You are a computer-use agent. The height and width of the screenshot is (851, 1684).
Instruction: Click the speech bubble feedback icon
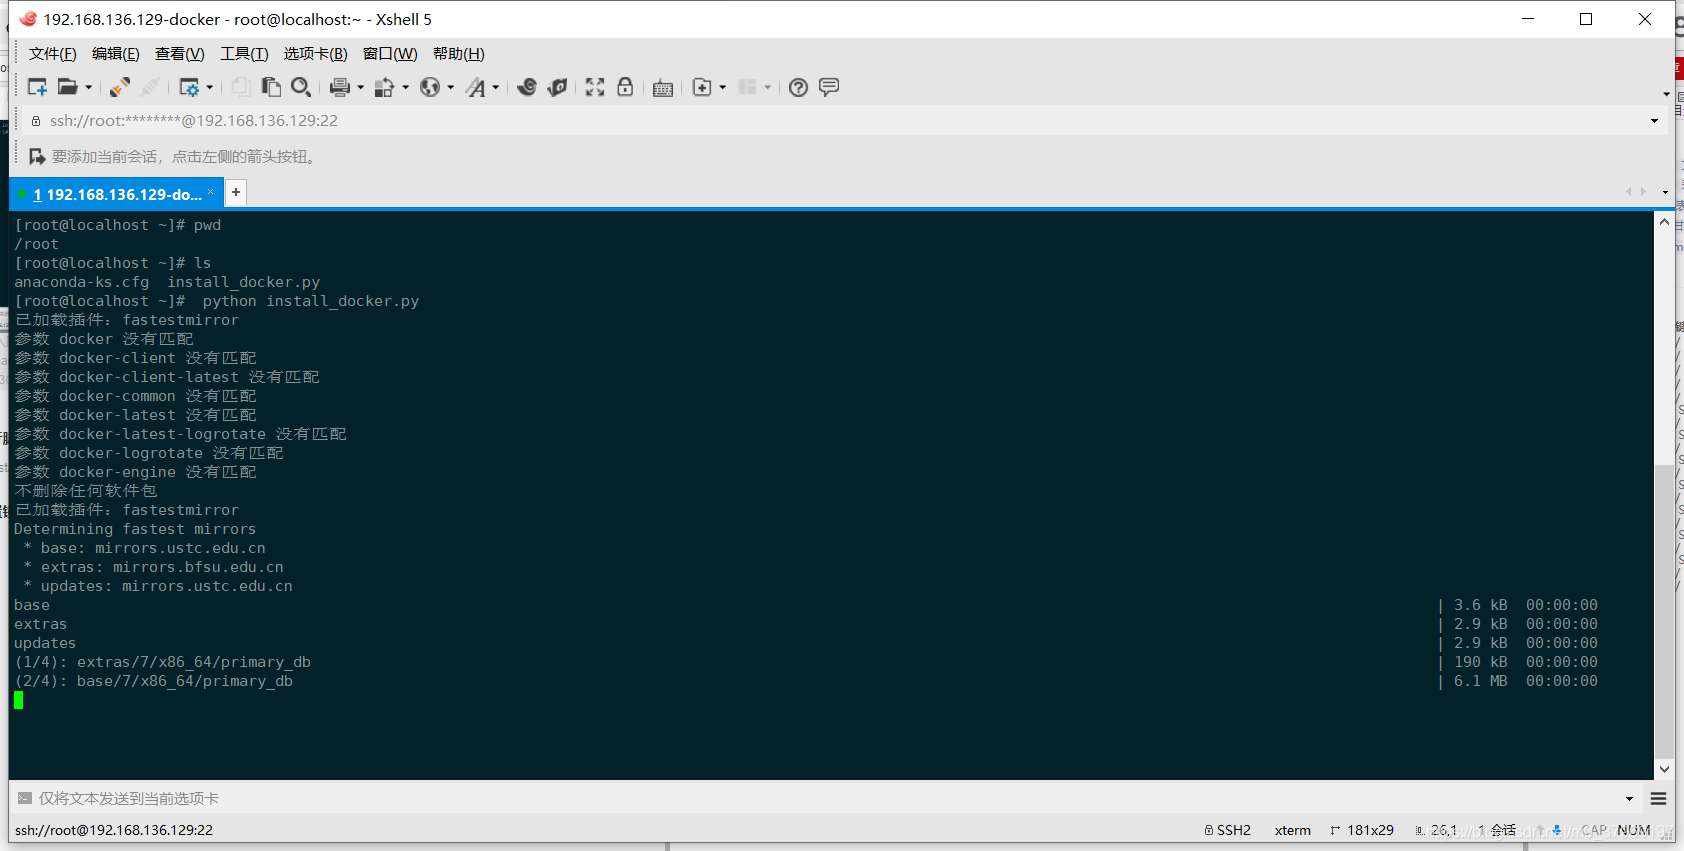click(829, 87)
